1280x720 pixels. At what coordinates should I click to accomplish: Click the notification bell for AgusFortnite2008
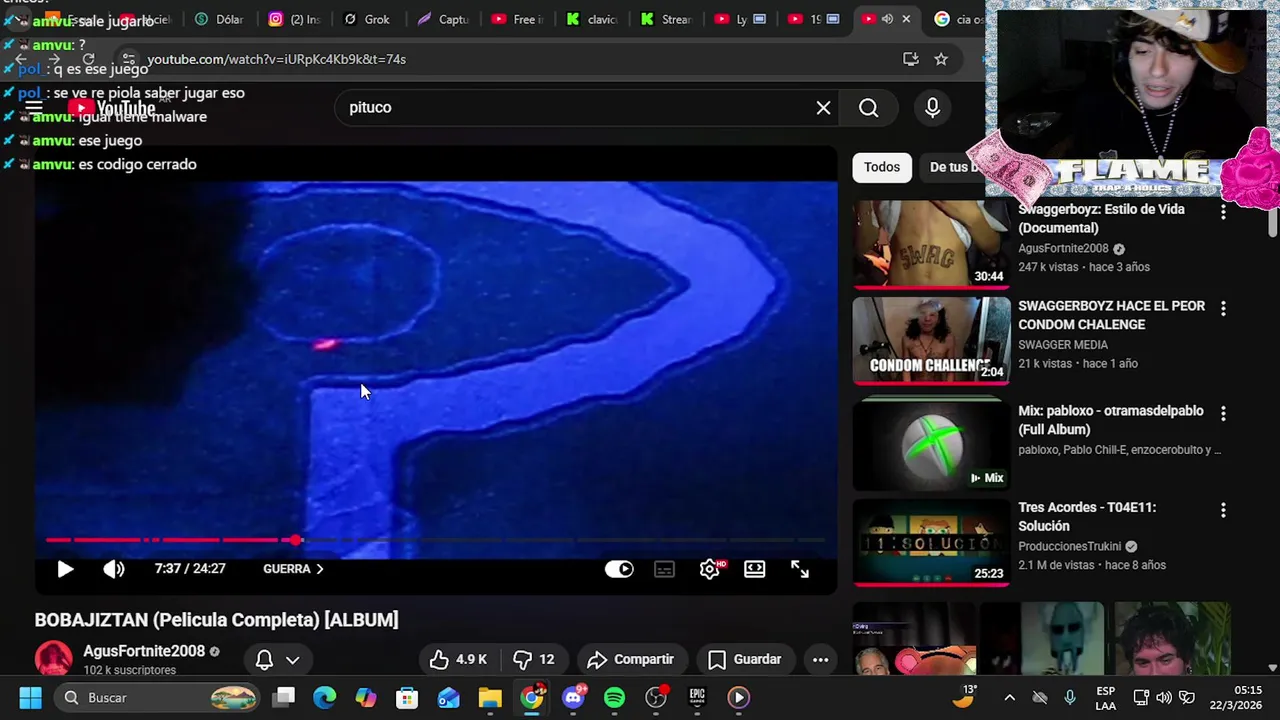(264, 660)
